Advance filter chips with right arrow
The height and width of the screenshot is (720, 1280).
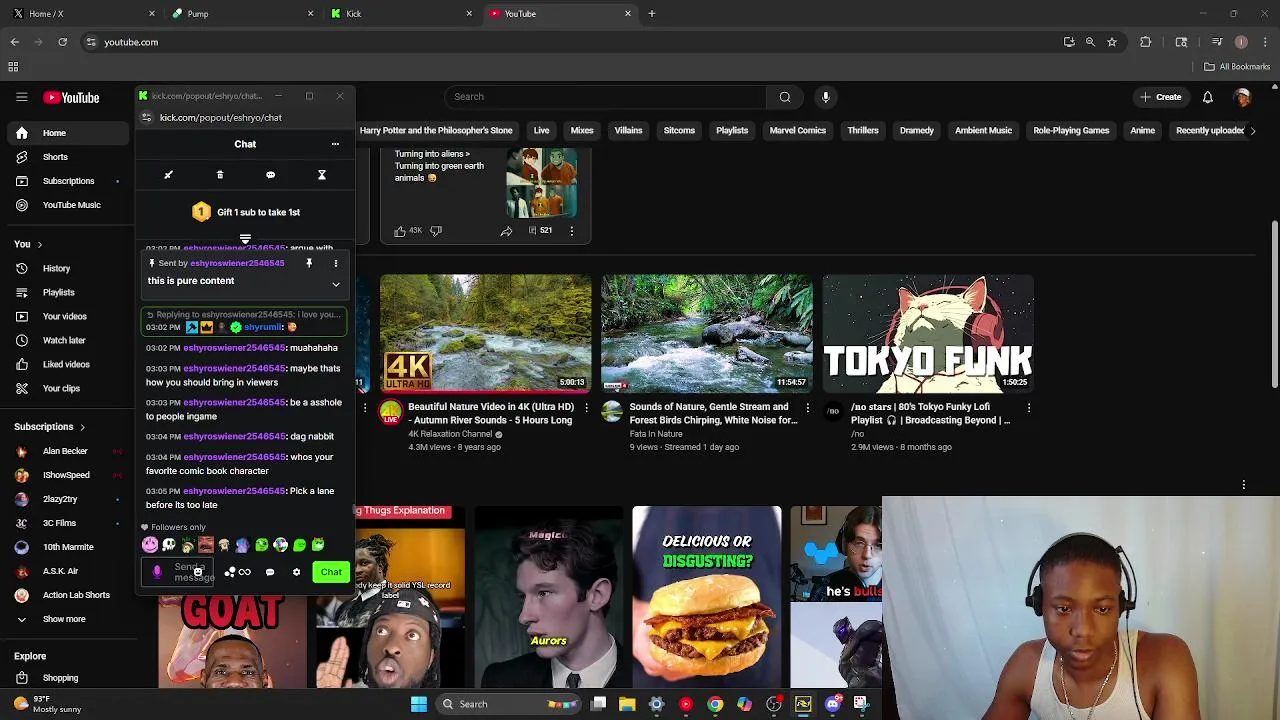[1253, 131]
